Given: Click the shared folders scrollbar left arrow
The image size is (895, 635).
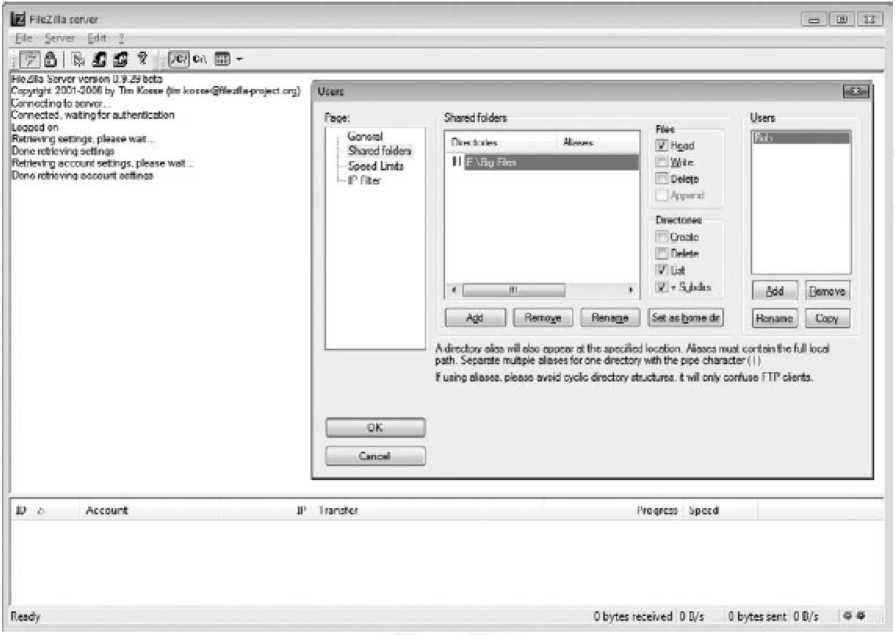Looking at the screenshot, I should pos(454,290).
